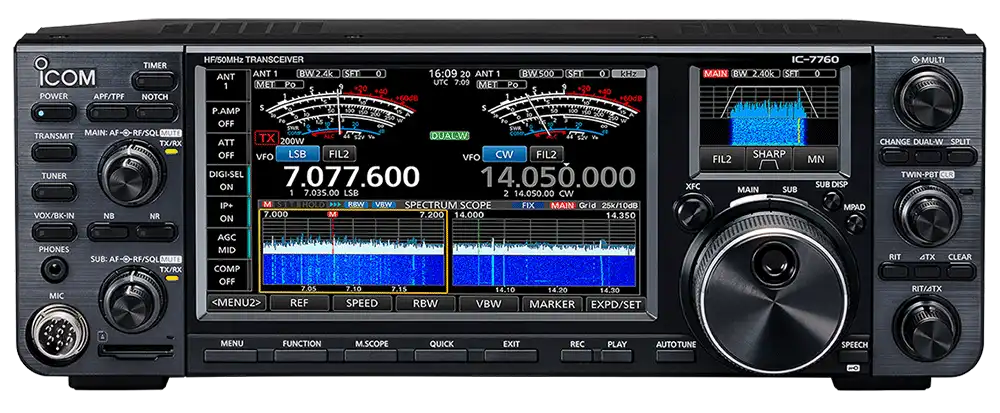1000x413 pixels.
Task: Push the XFC round button
Action: tap(693, 212)
